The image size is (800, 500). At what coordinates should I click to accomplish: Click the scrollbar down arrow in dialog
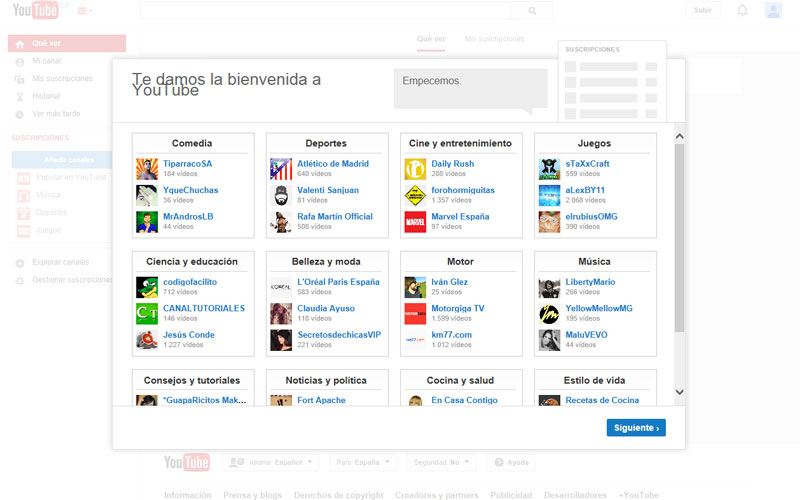(x=680, y=392)
